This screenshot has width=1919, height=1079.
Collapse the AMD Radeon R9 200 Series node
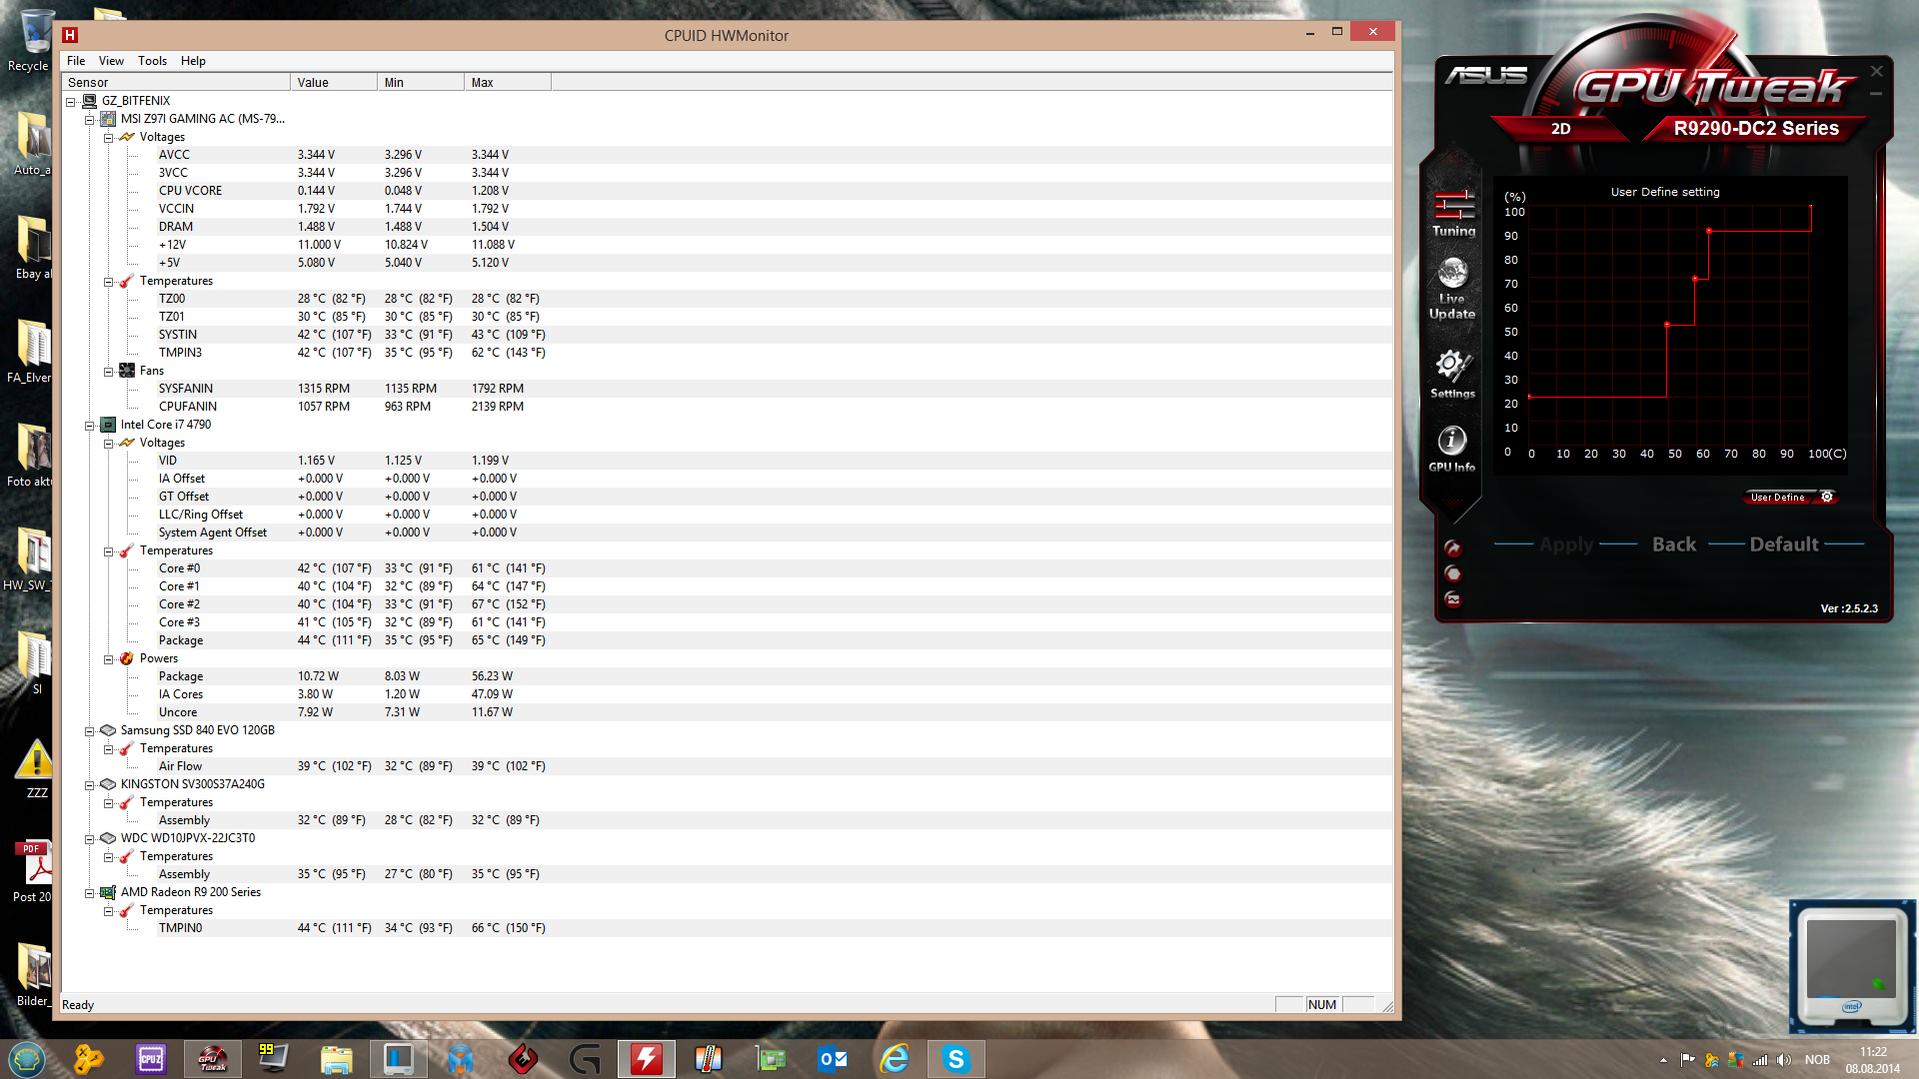click(90, 893)
